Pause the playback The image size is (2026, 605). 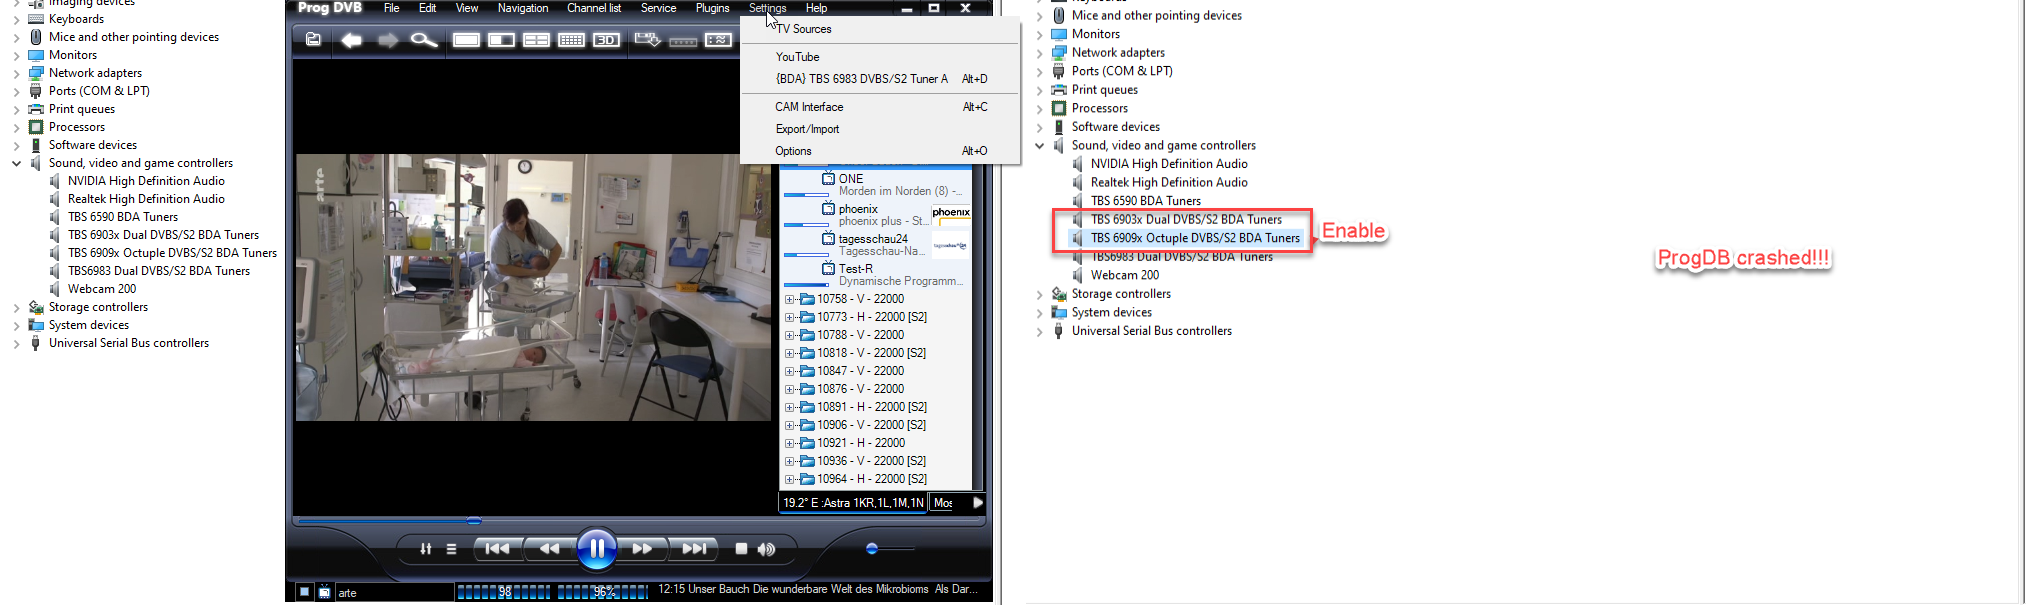point(596,548)
